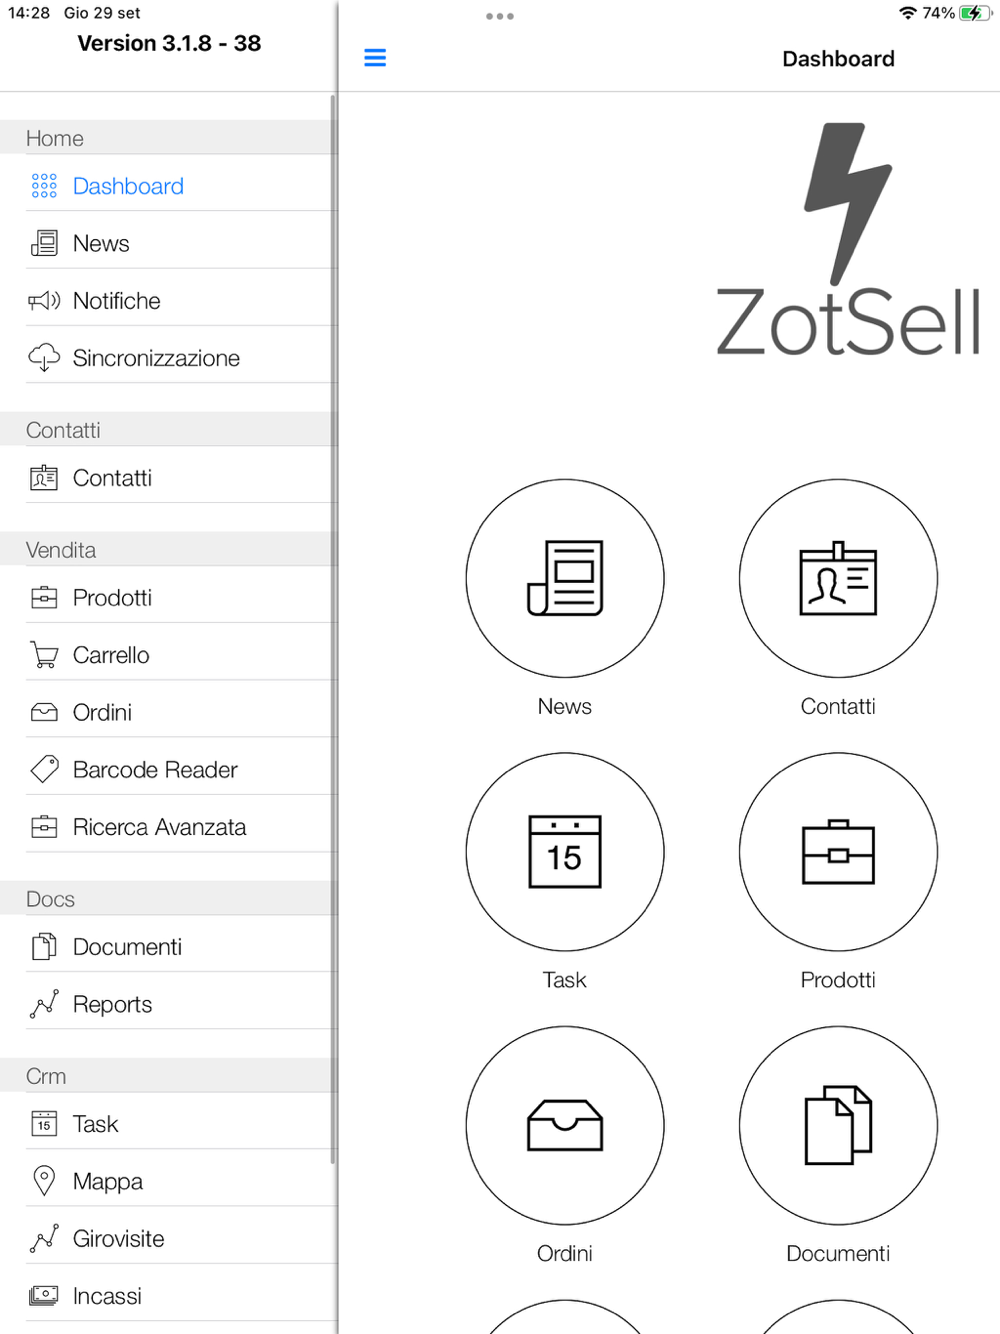
Task: Open the Task calendar circle icon
Action: click(x=565, y=852)
